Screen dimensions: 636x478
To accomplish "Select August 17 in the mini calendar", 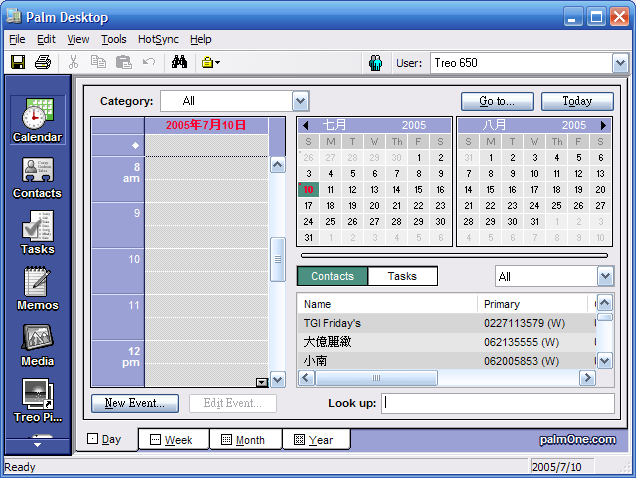I will click(x=535, y=189).
